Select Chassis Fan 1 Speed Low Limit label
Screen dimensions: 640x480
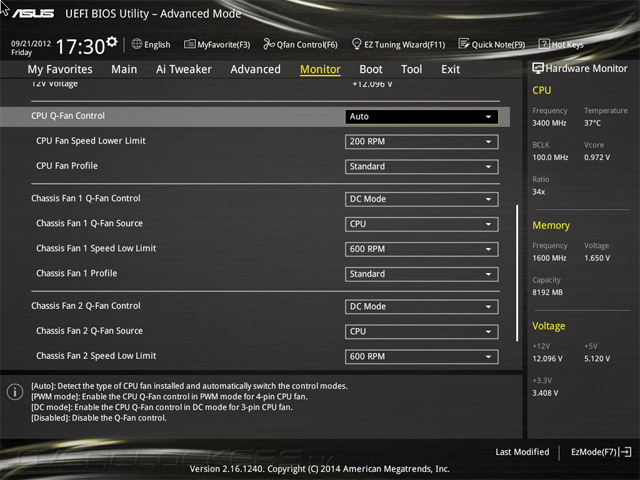96,248
